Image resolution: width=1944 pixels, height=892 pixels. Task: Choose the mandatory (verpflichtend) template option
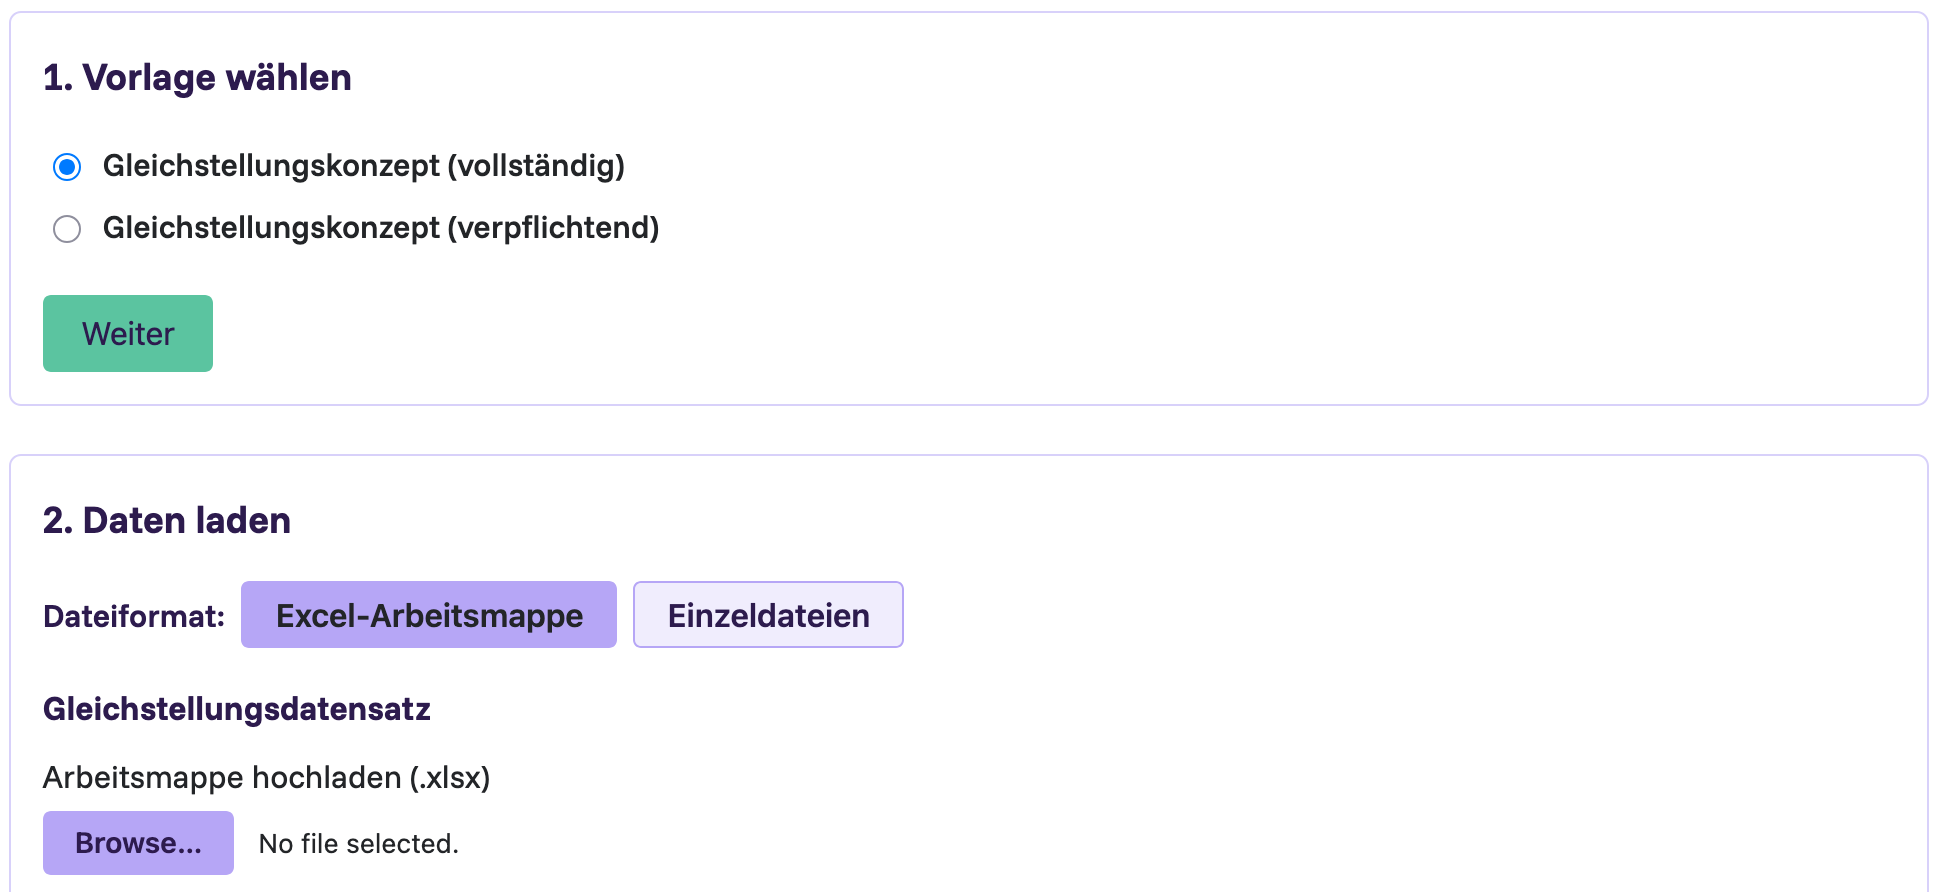67,229
